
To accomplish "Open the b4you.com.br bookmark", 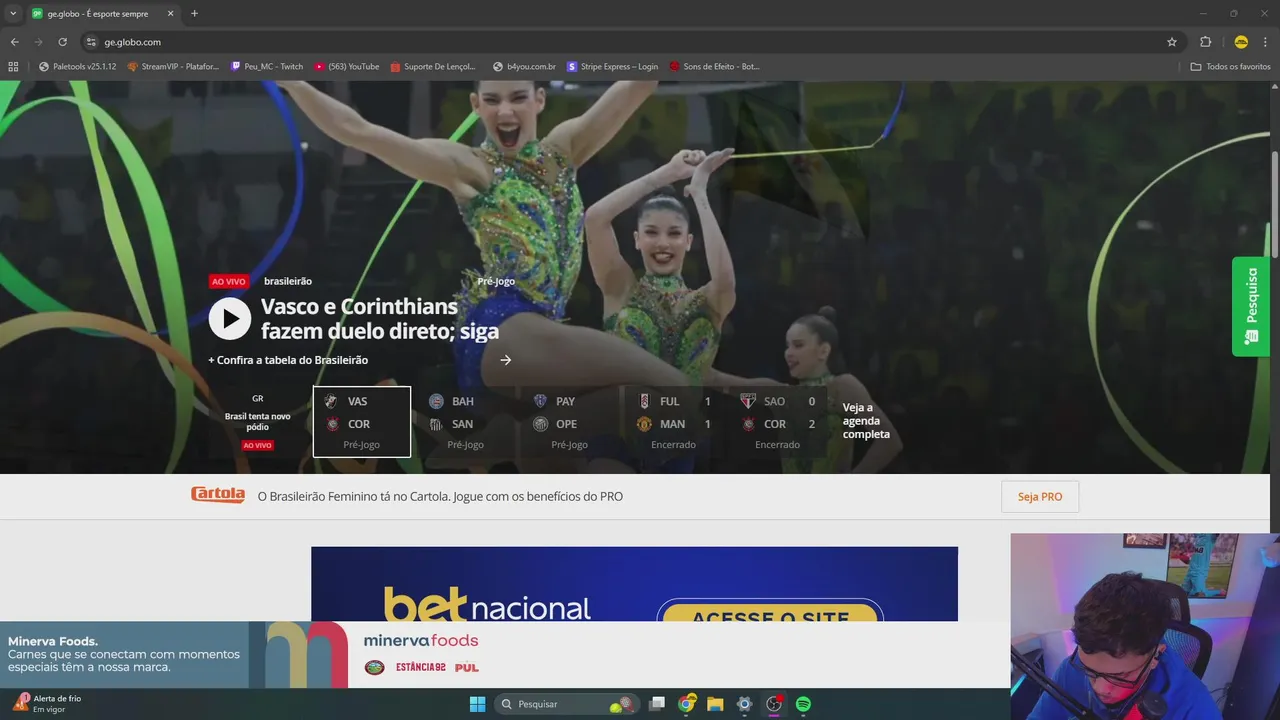I will click(x=524, y=66).
